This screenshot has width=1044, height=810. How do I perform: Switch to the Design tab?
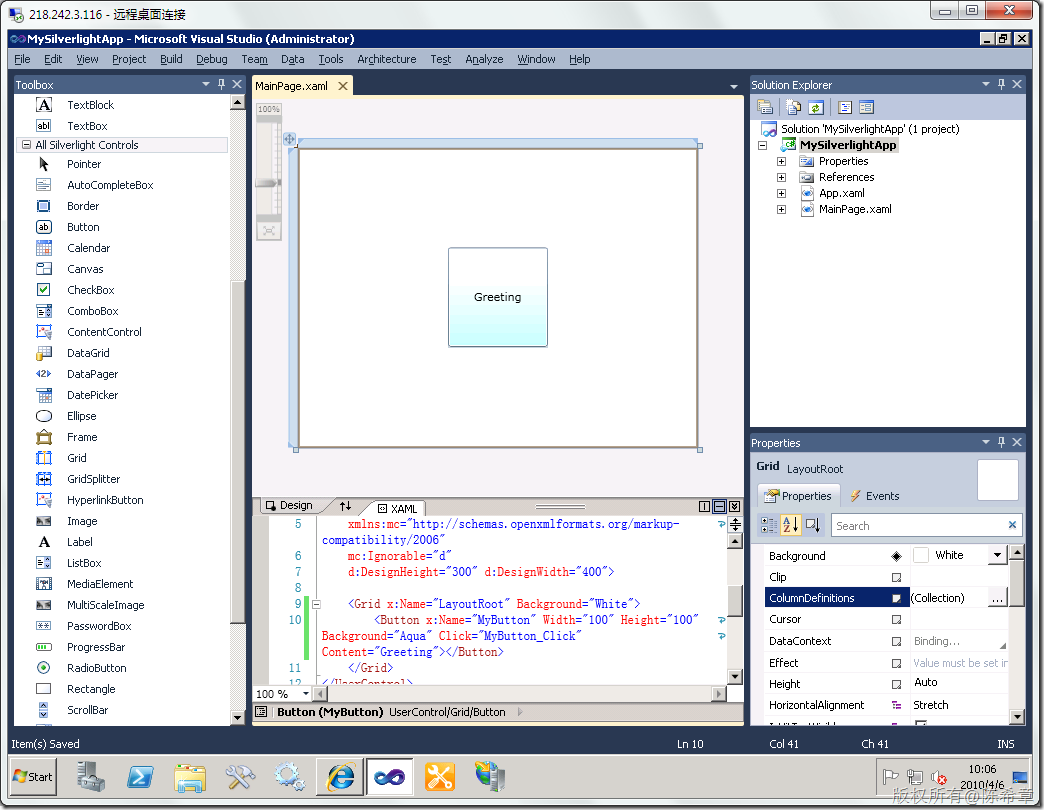click(x=290, y=506)
